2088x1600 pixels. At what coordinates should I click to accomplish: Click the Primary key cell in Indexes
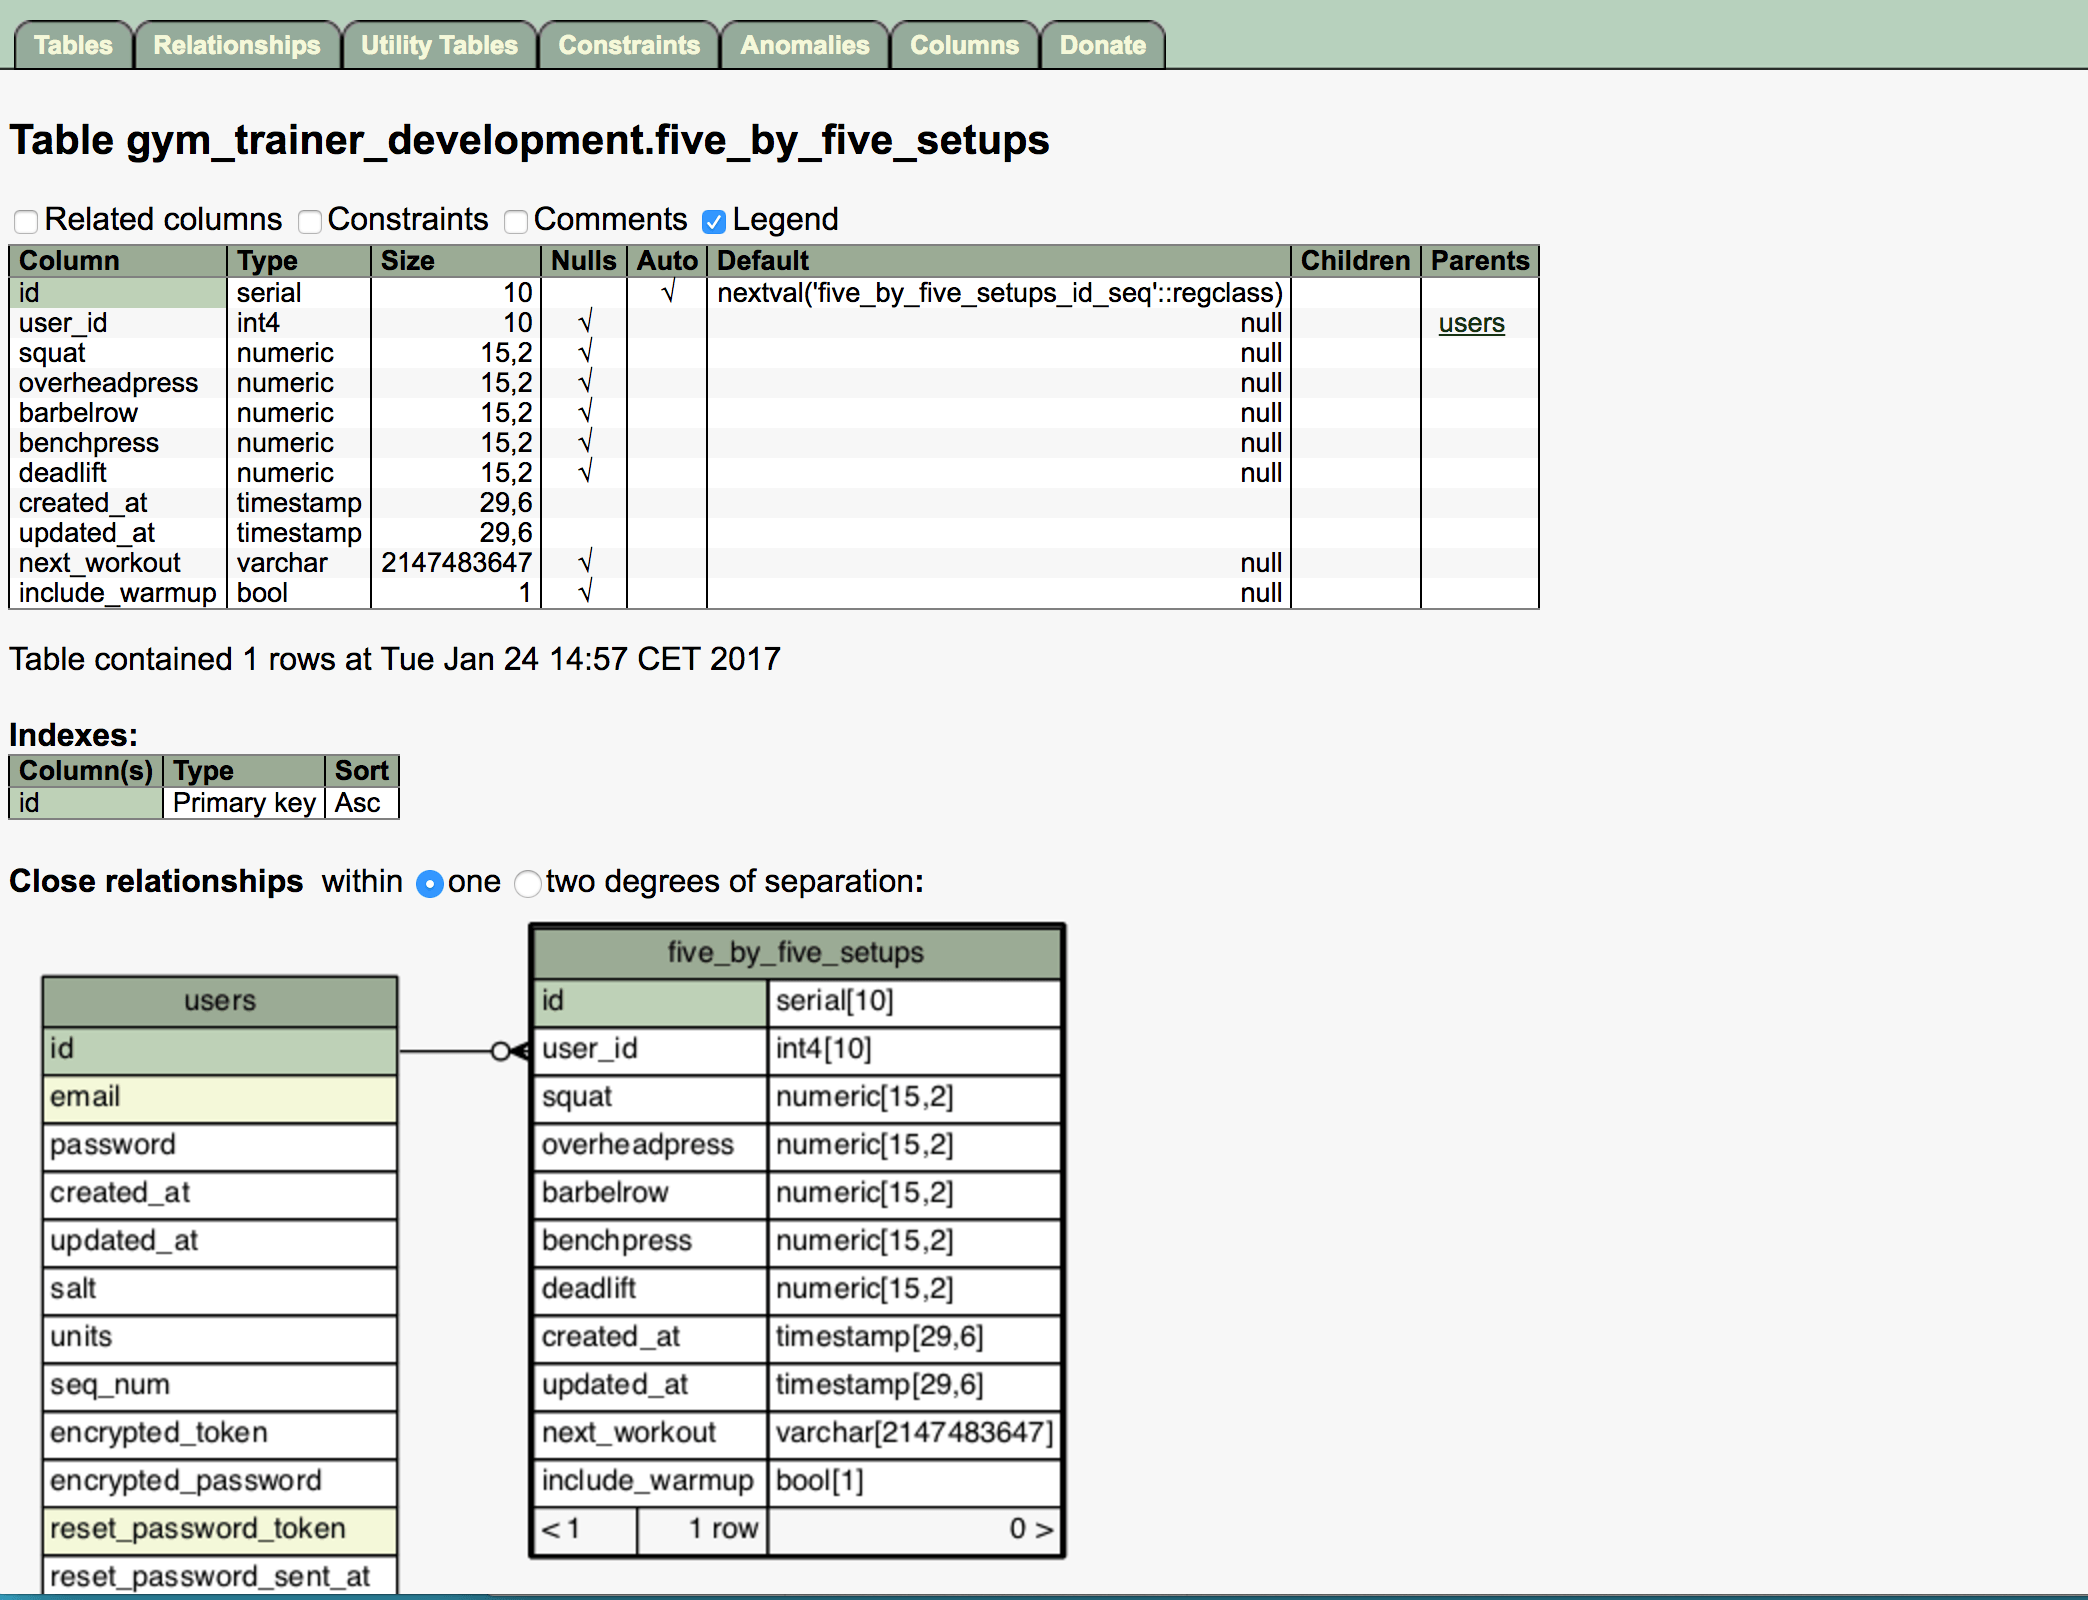[244, 803]
